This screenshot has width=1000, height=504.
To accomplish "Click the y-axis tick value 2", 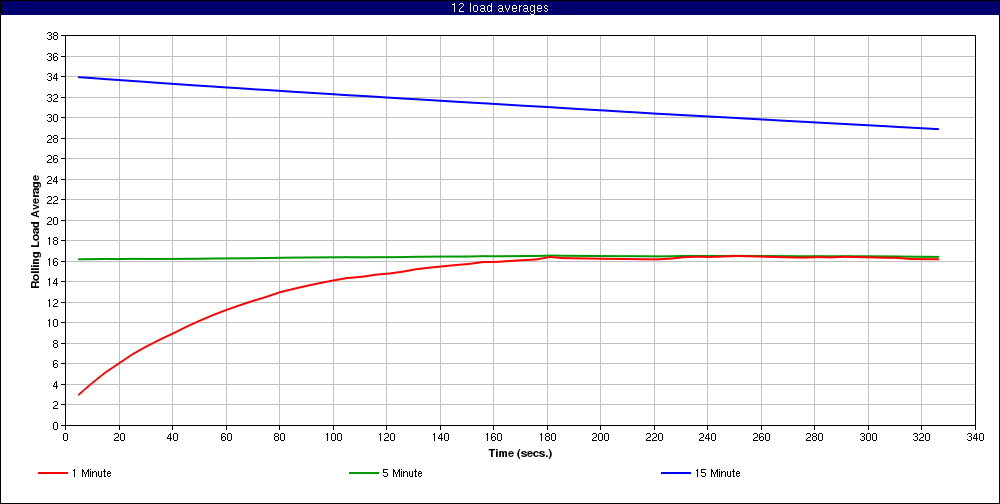I will (x=55, y=404).
